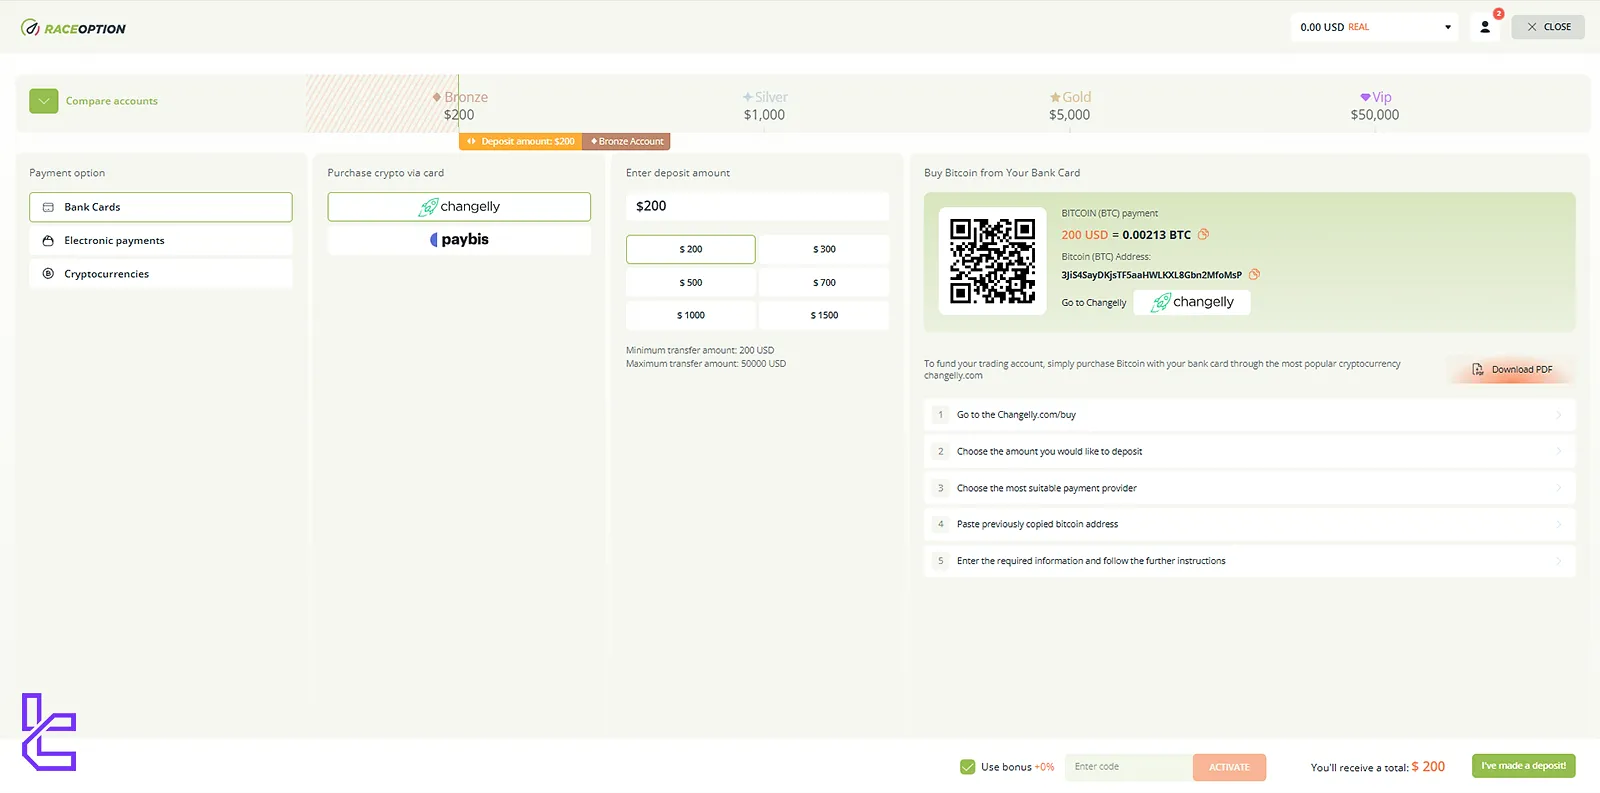This screenshot has width=1600, height=793.
Task: Expand step 3 Choose most suitable payment provider
Action: [1249, 488]
